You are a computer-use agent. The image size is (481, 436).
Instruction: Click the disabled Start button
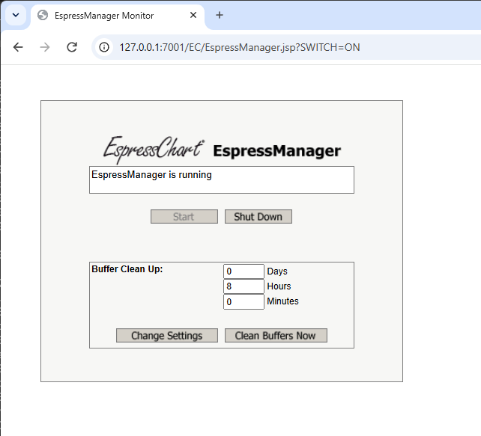pos(184,217)
